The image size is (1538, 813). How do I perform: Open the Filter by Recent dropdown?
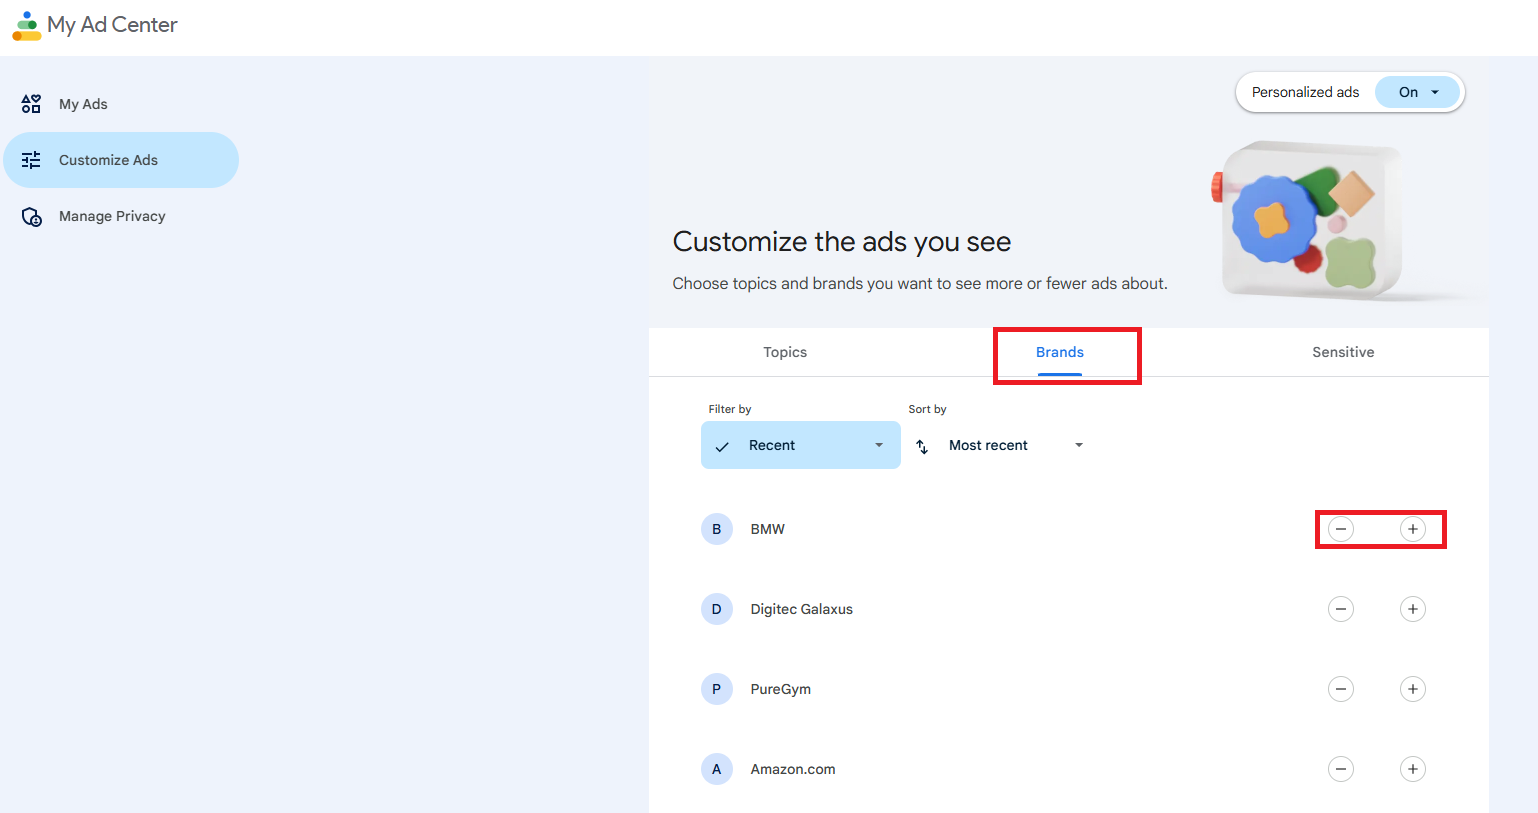(801, 445)
